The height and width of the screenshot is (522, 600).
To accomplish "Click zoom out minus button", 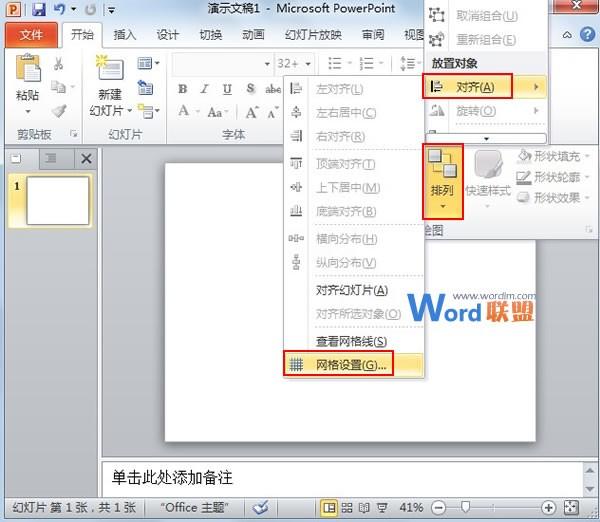I will pos(439,508).
